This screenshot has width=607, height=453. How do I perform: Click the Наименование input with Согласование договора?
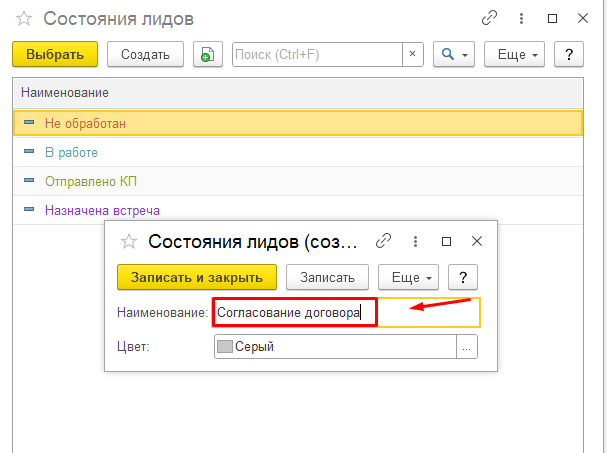tap(346, 312)
